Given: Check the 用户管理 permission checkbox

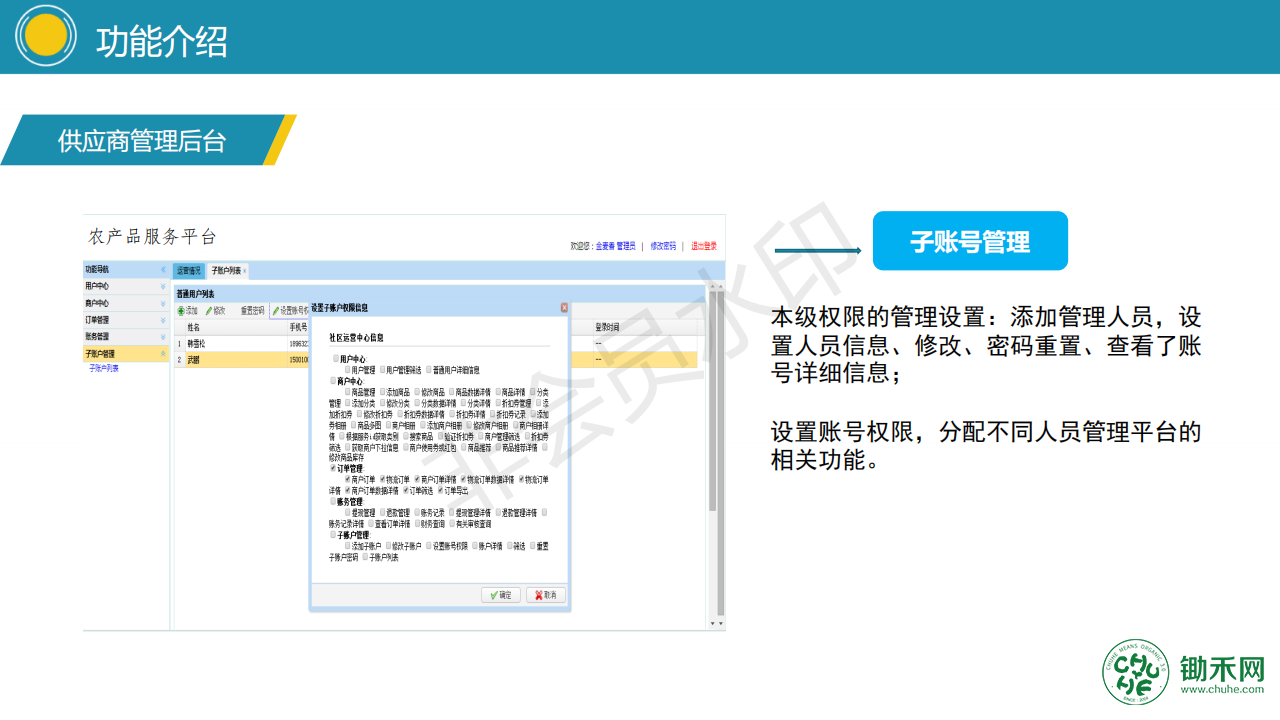Looking at the screenshot, I should [x=347, y=370].
